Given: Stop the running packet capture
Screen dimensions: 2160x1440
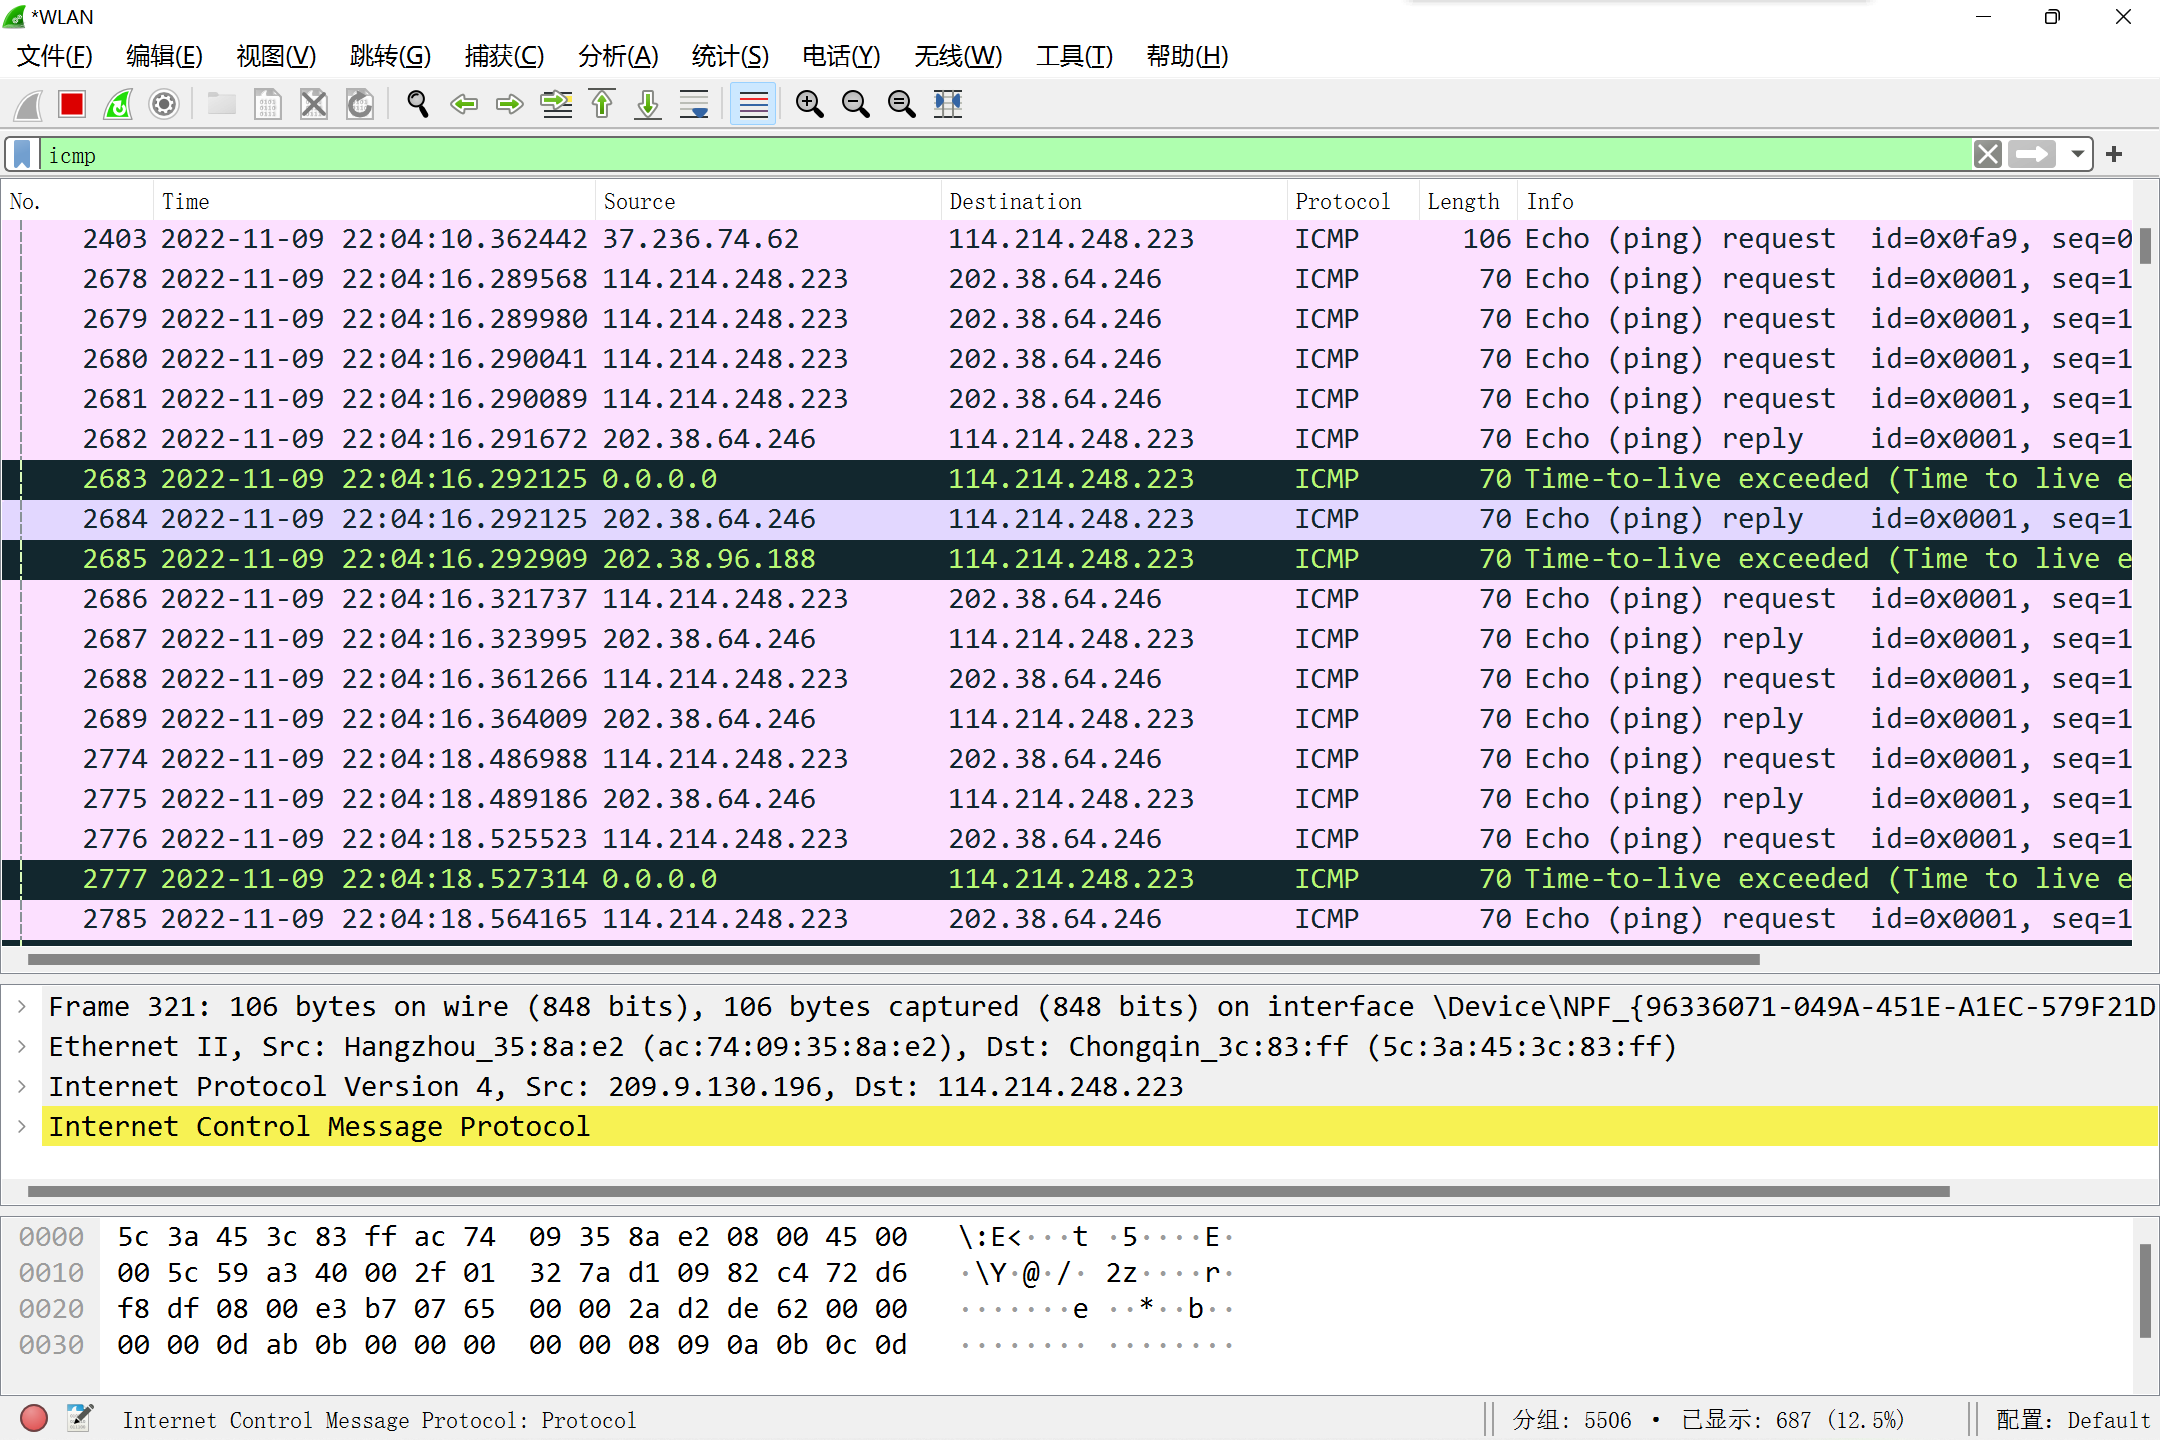Looking at the screenshot, I should (x=72, y=104).
